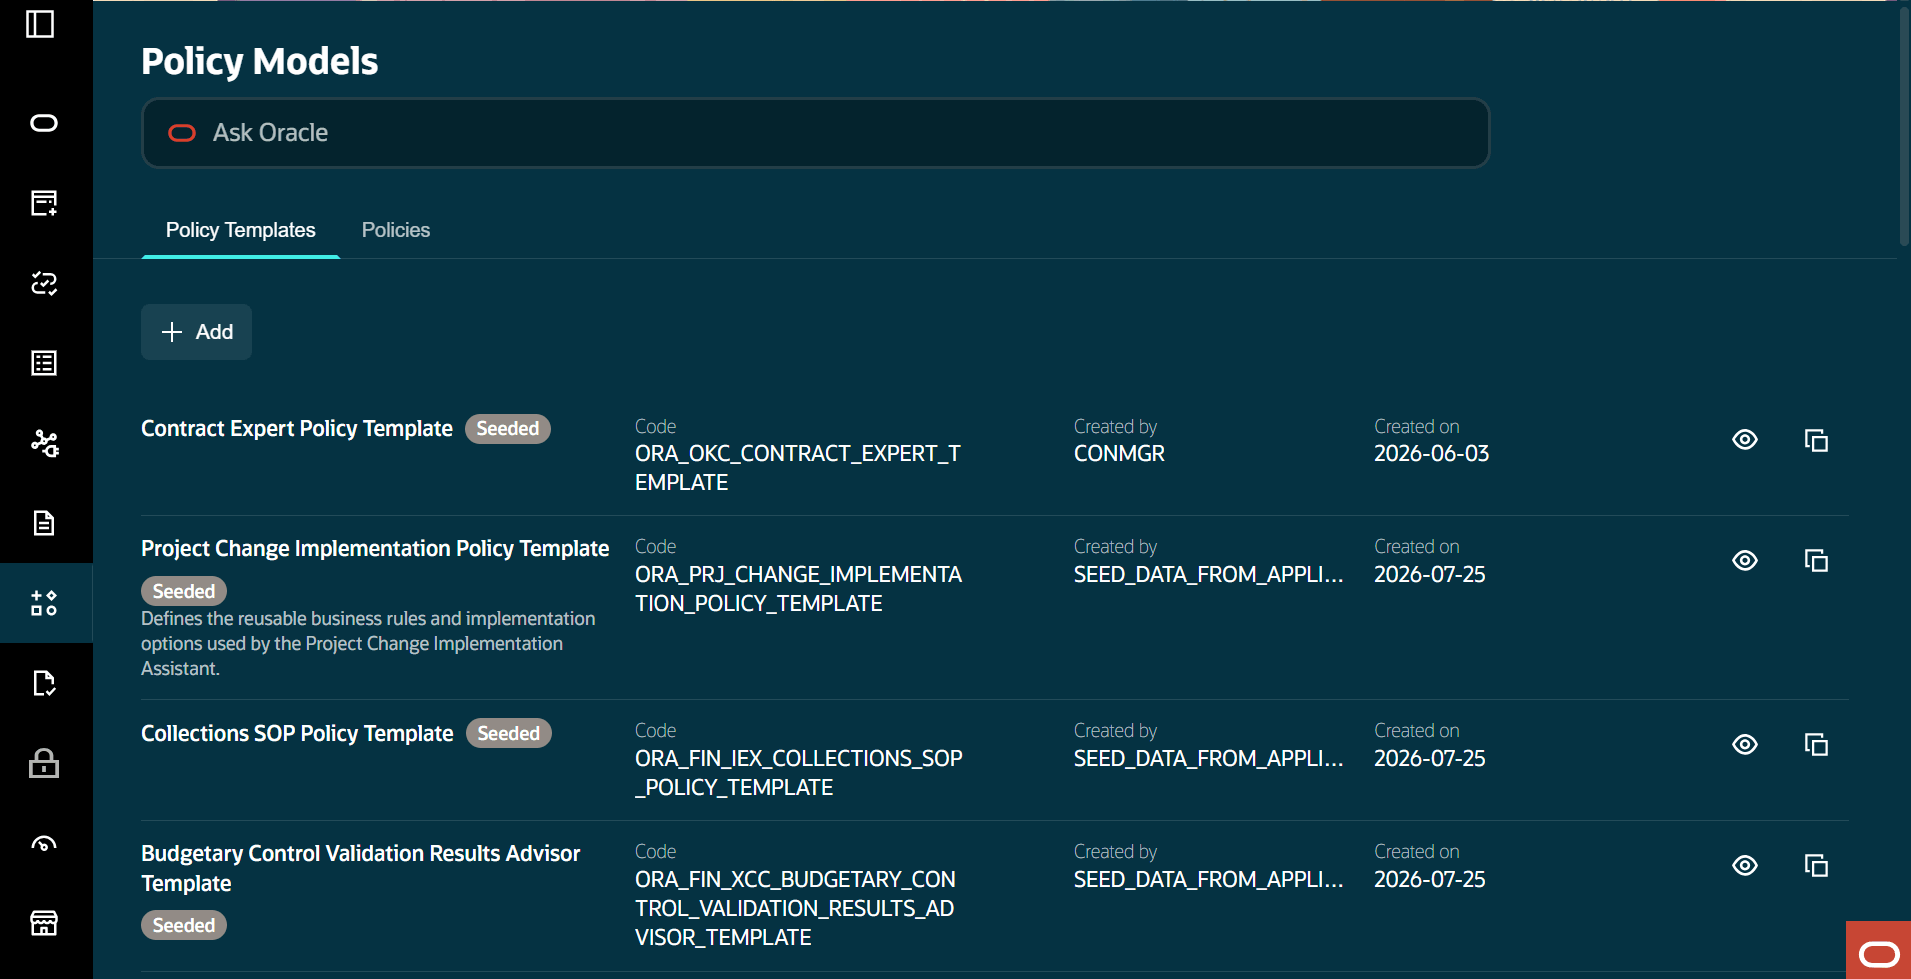Viewport: 1911px width, 979px height.
Task: Click the 2026-06-03 created-on date
Action: tap(1432, 454)
